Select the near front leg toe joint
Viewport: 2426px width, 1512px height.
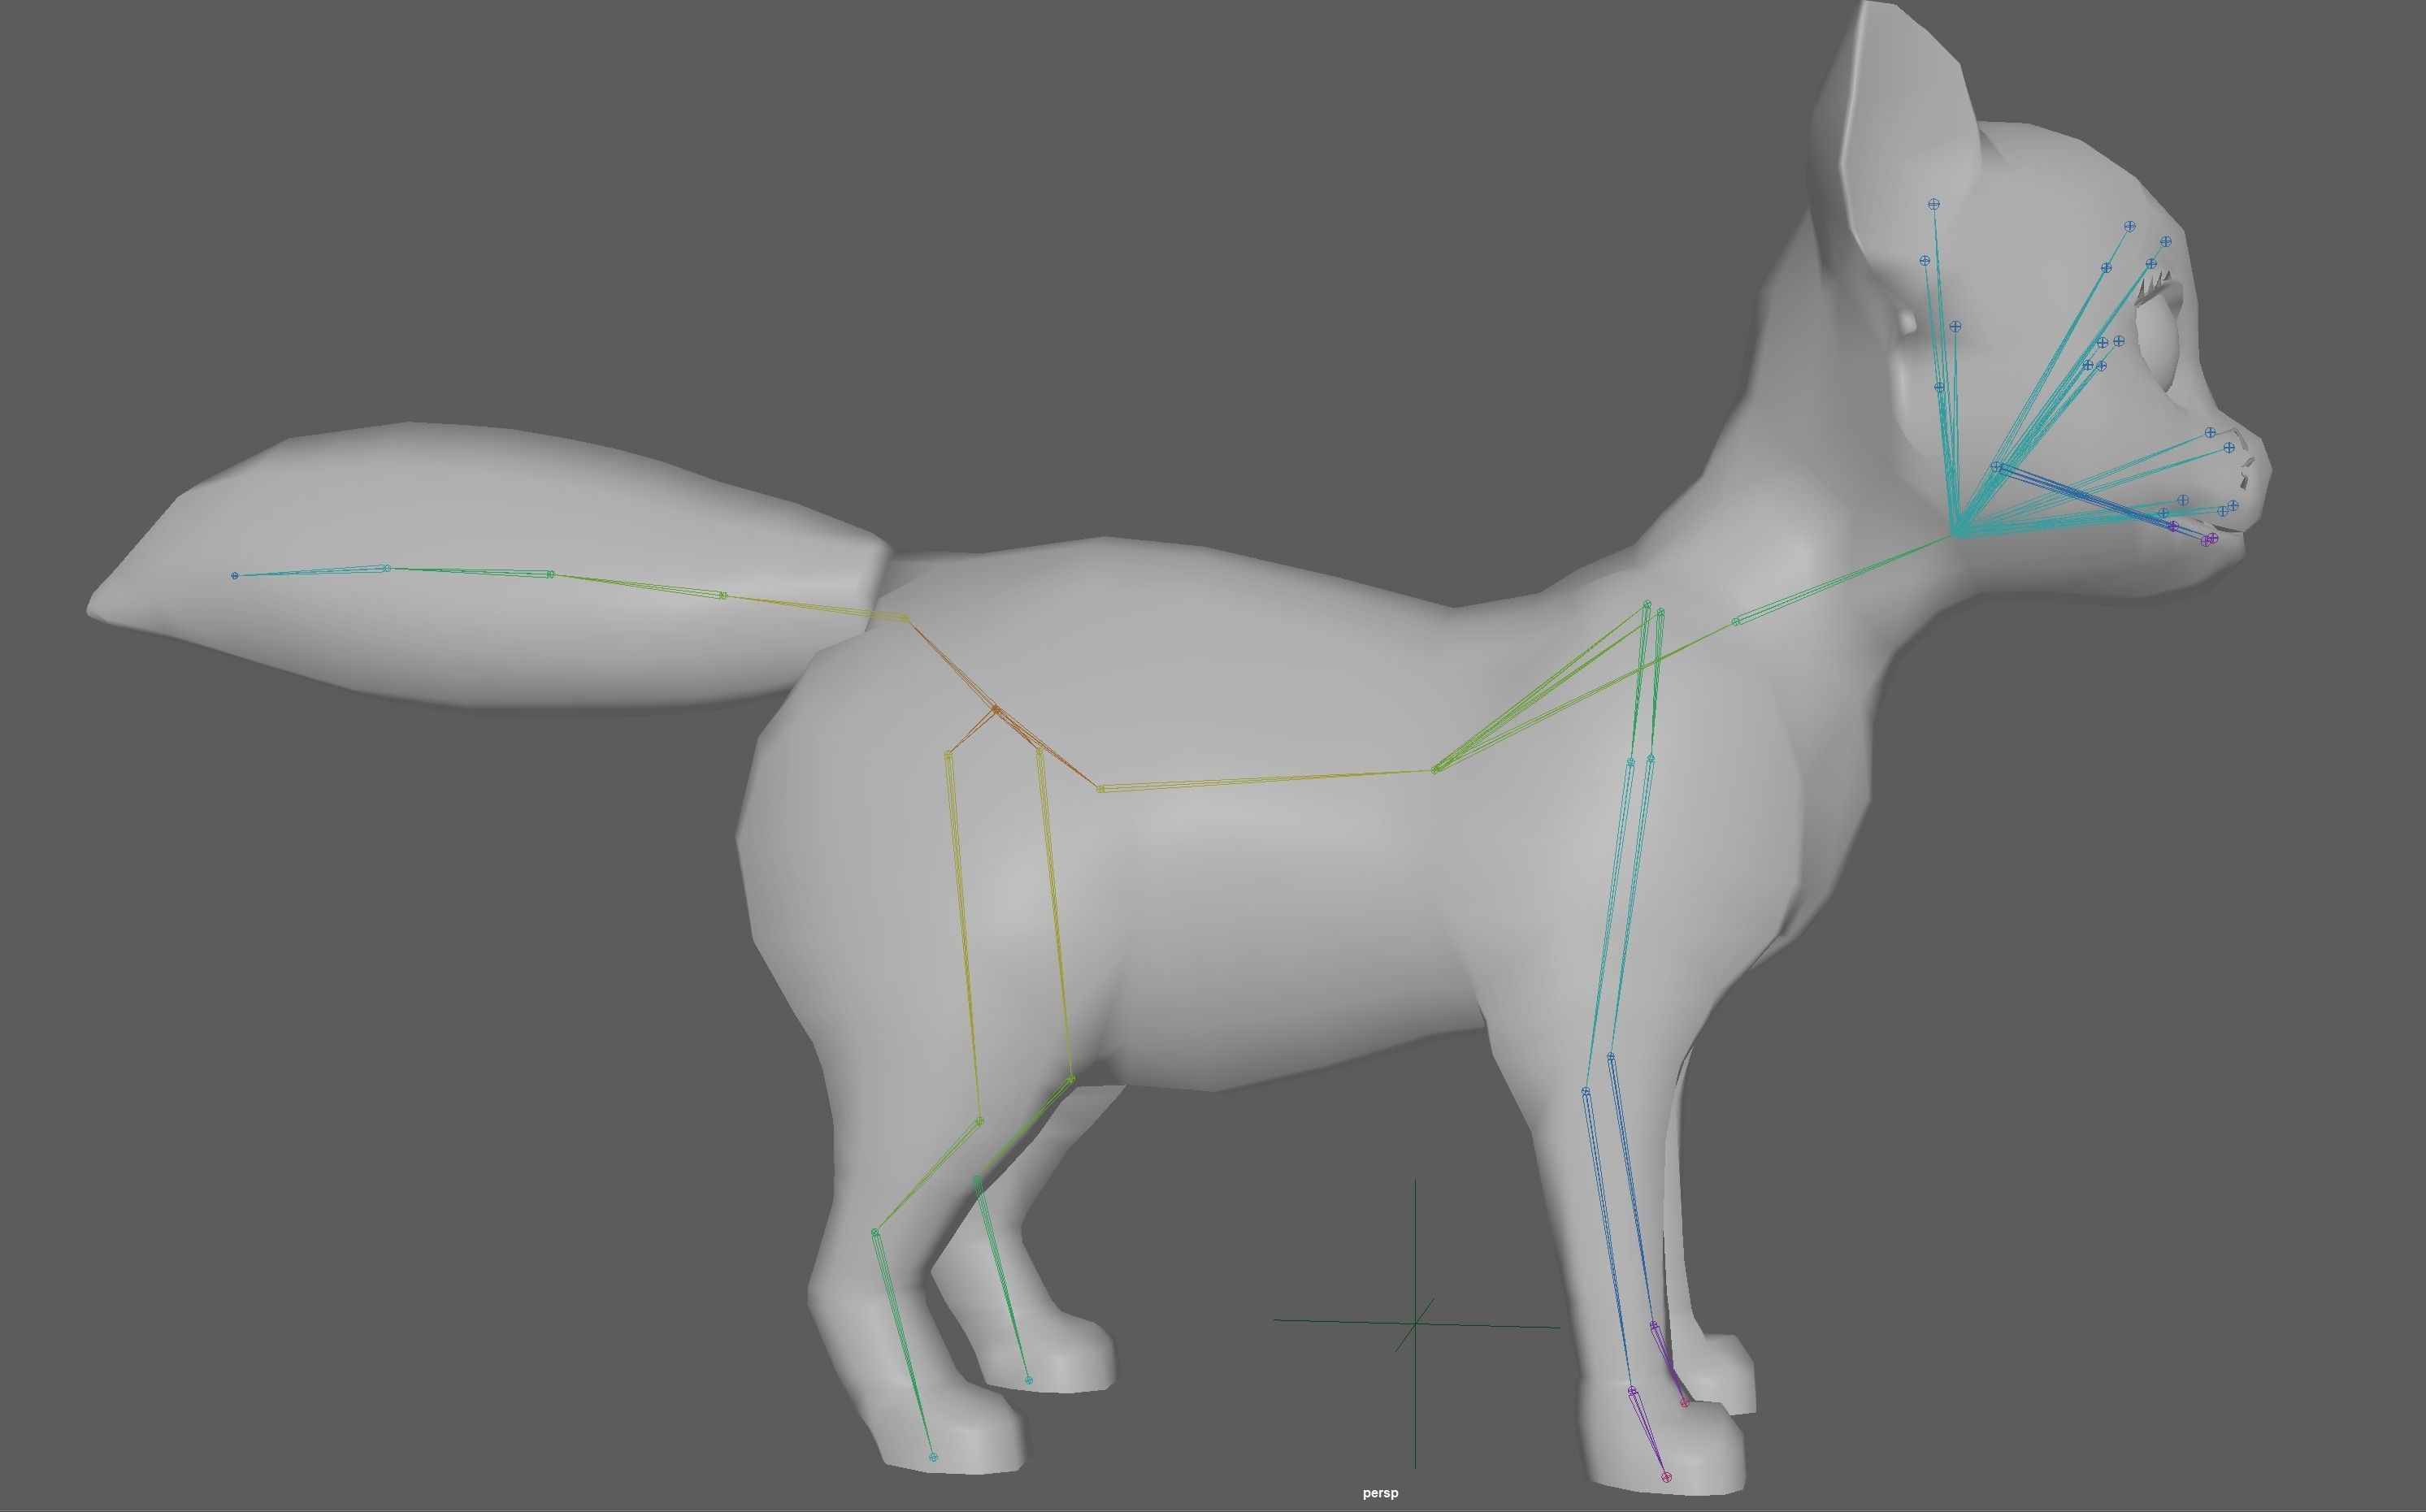click(x=1666, y=1477)
